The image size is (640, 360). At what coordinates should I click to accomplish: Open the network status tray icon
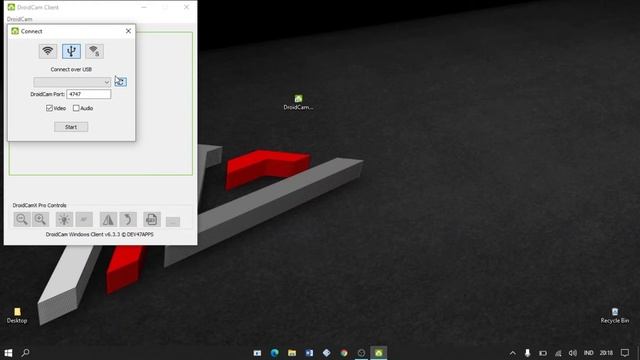(x=558, y=353)
